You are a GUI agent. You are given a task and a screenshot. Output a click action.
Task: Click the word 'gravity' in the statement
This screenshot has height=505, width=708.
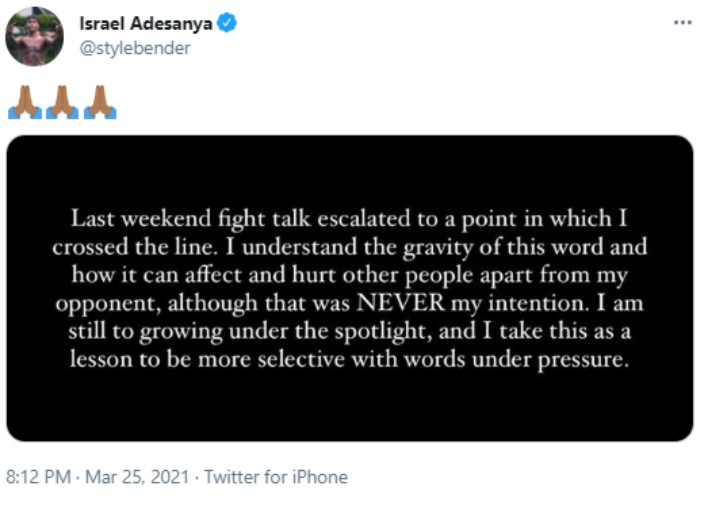click(x=438, y=248)
